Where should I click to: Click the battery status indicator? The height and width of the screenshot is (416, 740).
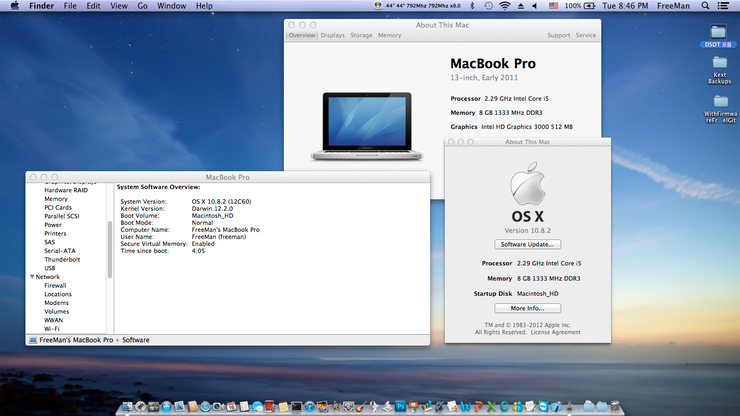580,6
